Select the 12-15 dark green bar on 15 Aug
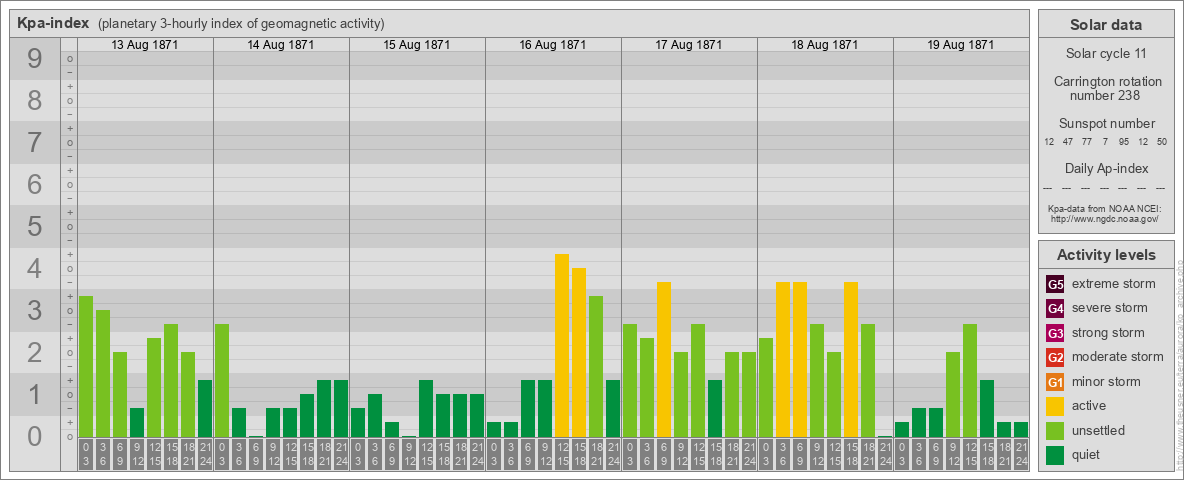This screenshot has width=1184, height=480. (426, 408)
